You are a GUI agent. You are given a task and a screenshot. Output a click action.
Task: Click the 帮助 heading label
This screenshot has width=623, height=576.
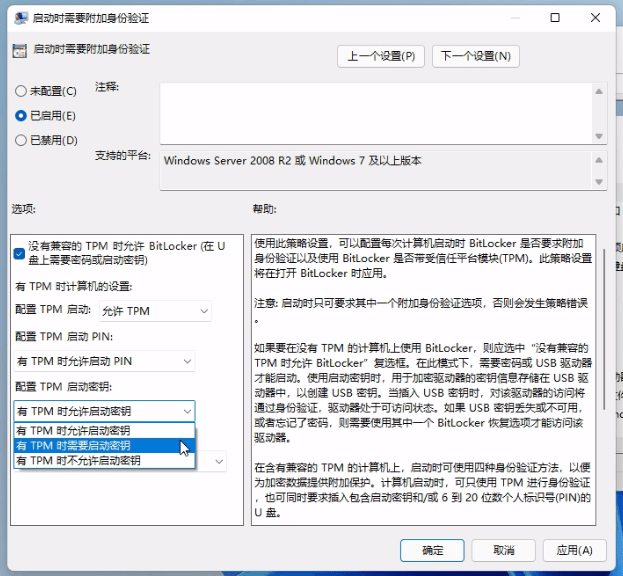[265, 209]
